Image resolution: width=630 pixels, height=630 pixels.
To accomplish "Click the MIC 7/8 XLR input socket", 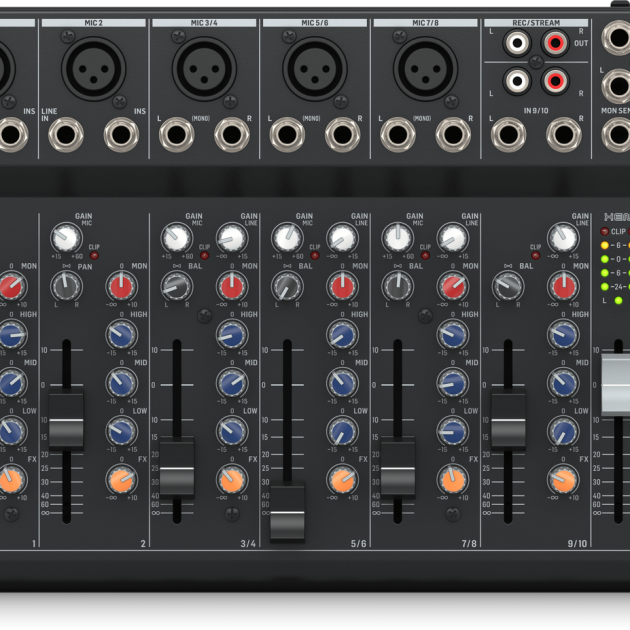I will click(425, 69).
